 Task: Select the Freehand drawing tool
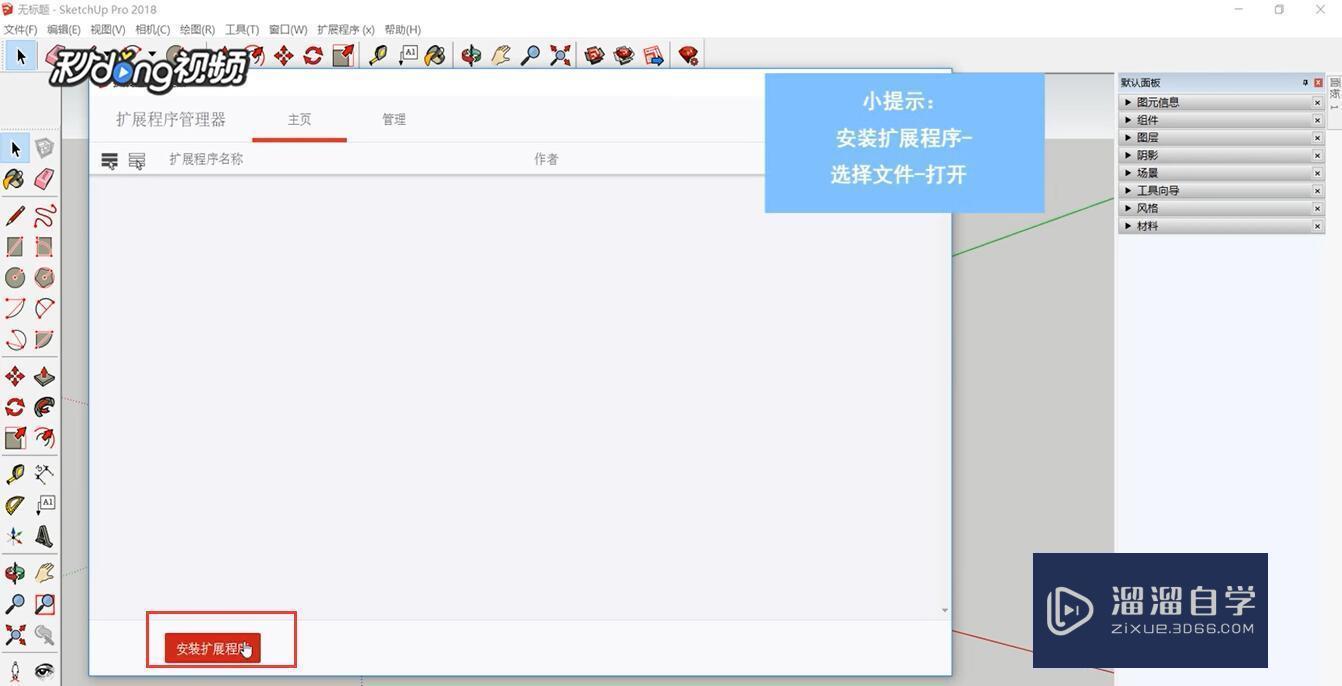pos(44,216)
